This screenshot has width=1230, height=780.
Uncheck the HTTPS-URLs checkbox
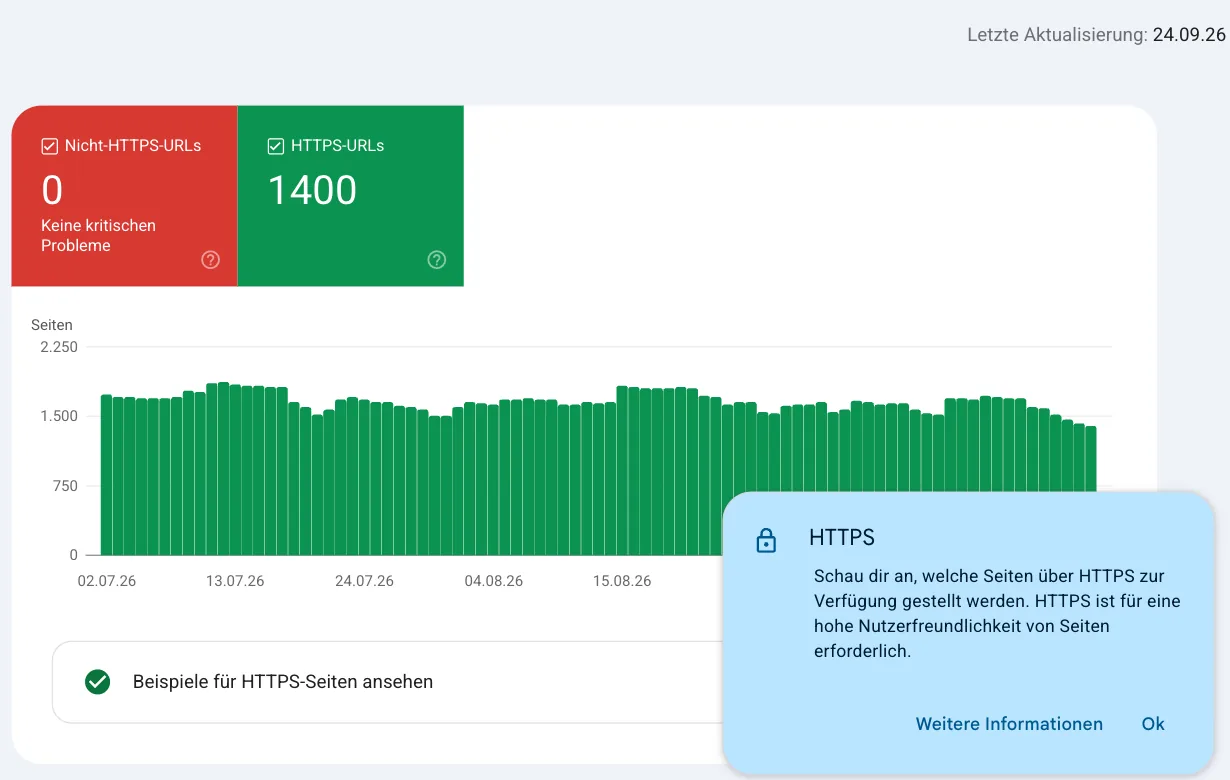pos(276,146)
